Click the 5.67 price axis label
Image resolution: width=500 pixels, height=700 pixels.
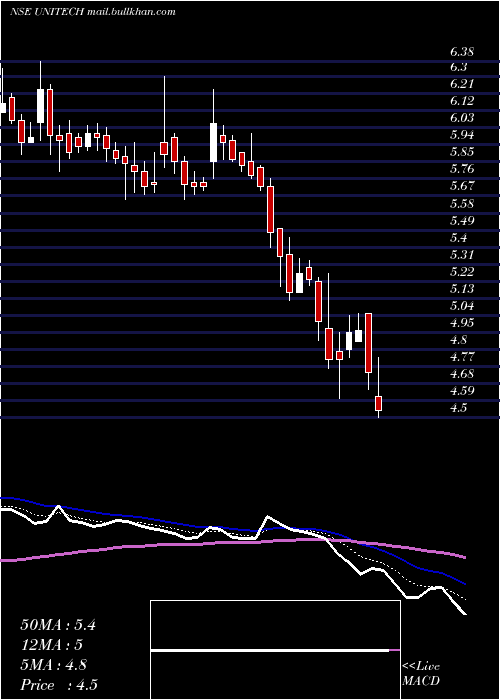462,186
